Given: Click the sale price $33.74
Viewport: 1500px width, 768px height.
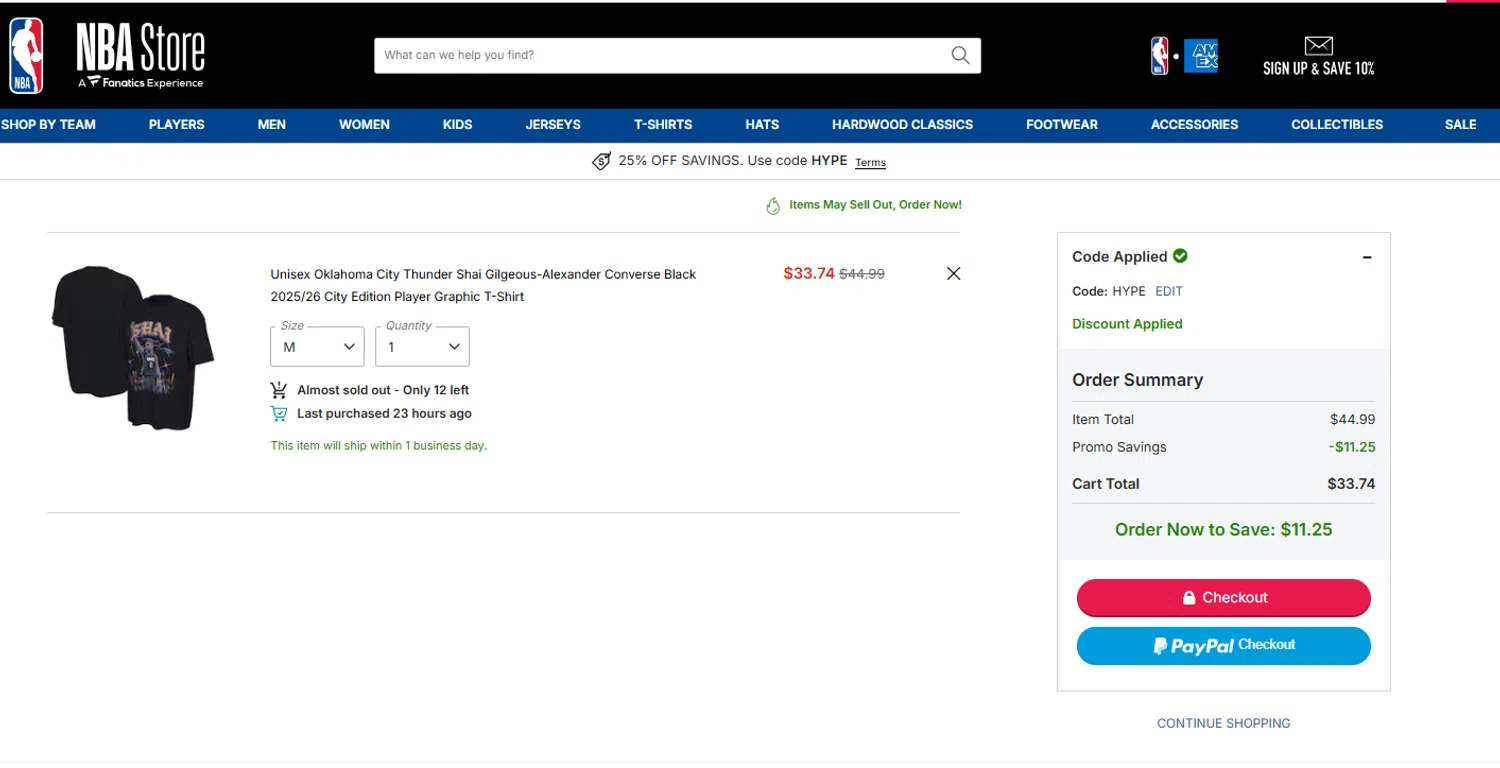Looking at the screenshot, I should pos(808,273).
